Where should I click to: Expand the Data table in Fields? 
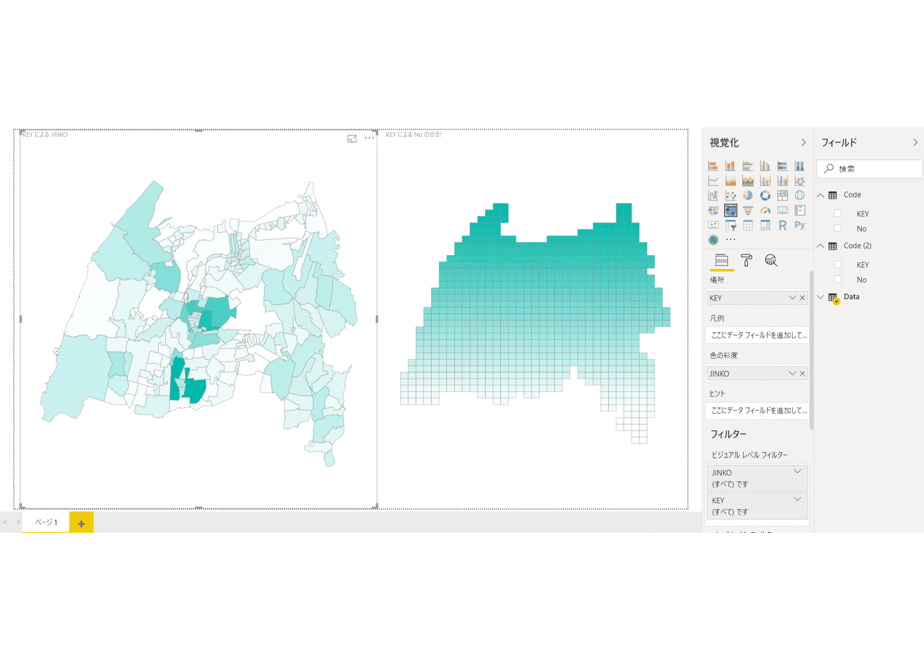pyautogui.click(x=820, y=297)
